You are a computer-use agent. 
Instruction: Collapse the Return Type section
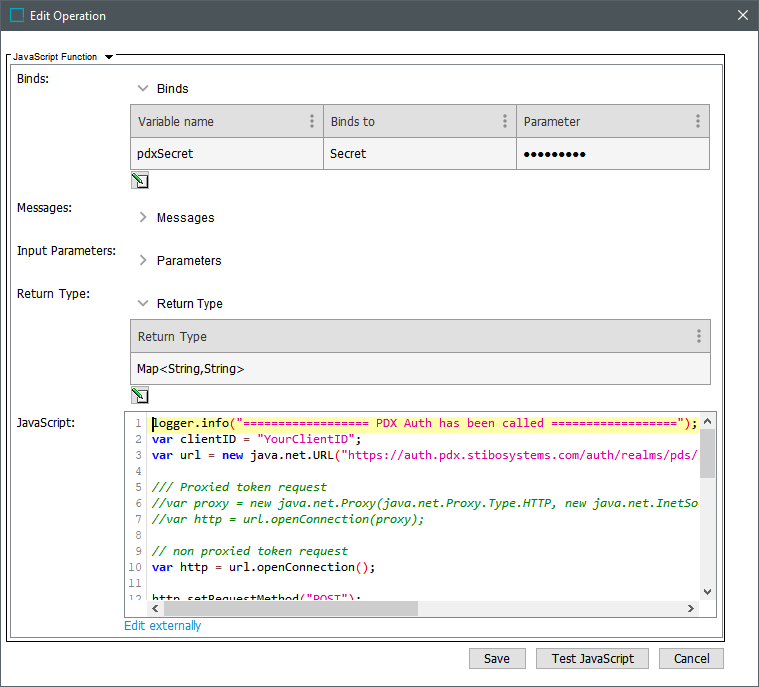pos(143,303)
